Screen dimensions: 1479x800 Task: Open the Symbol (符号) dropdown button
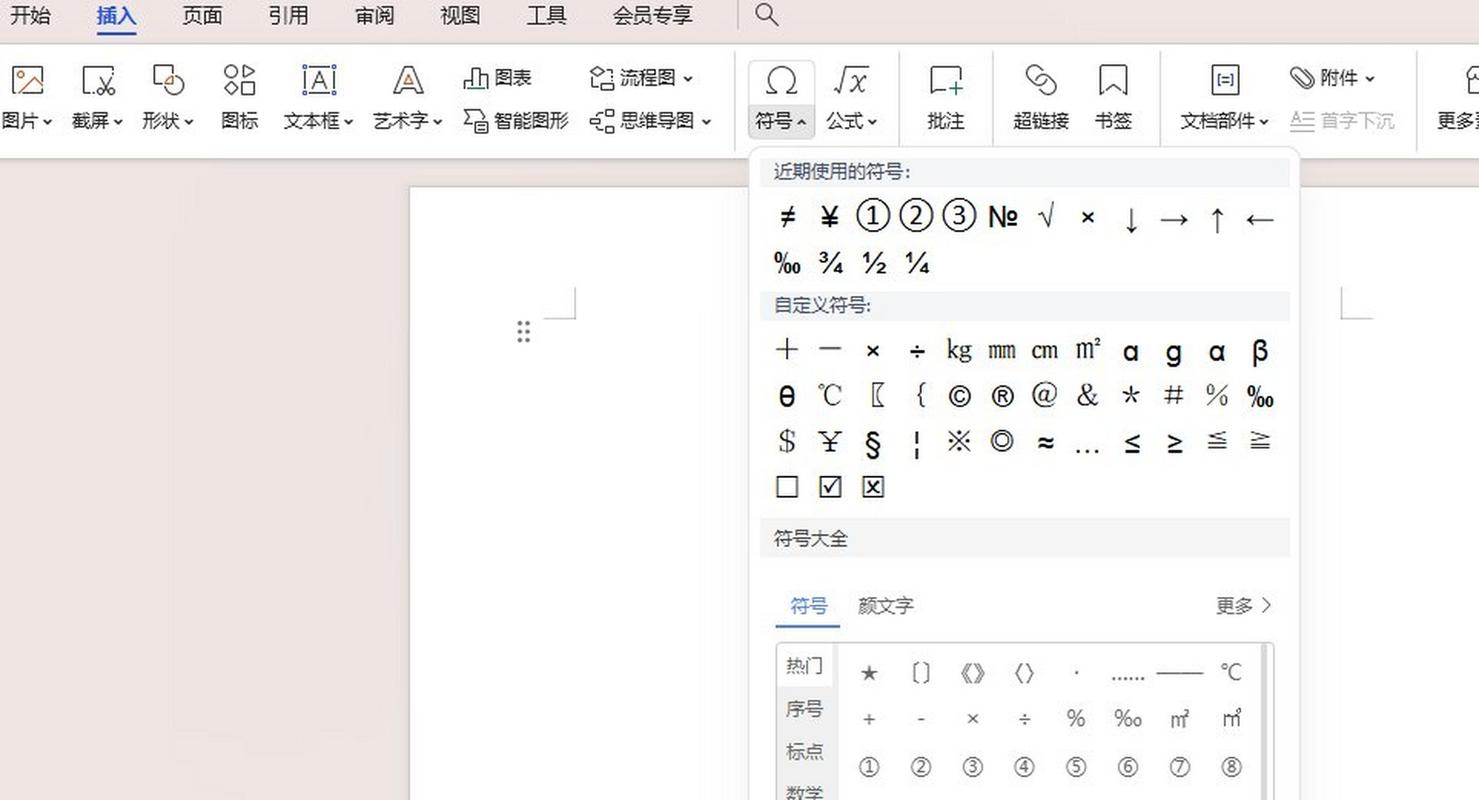(x=781, y=120)
